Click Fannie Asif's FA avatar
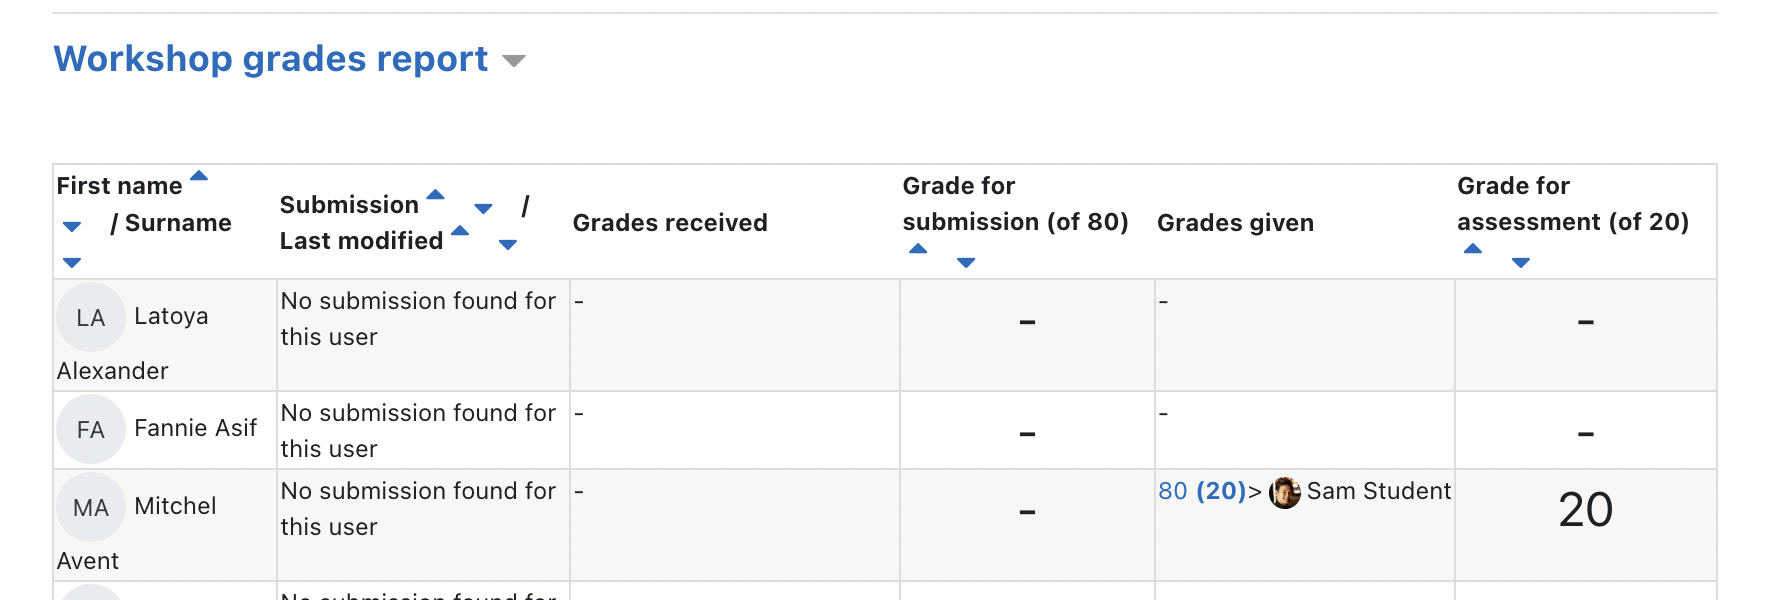The image size is (1766, 600). click(x=91, y=429)
